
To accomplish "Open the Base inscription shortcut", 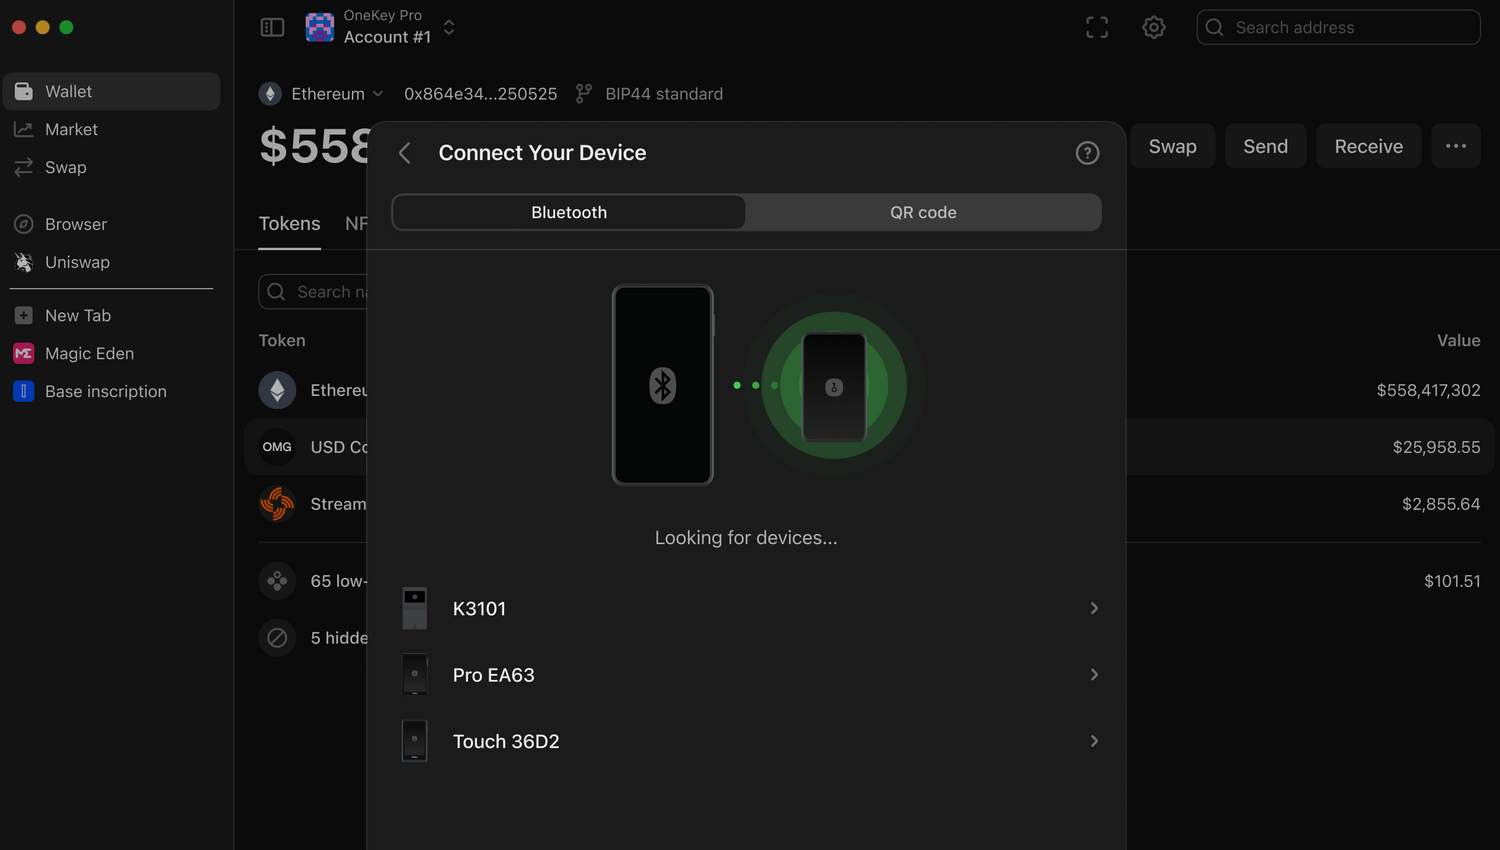I will [x=111, y=391].
